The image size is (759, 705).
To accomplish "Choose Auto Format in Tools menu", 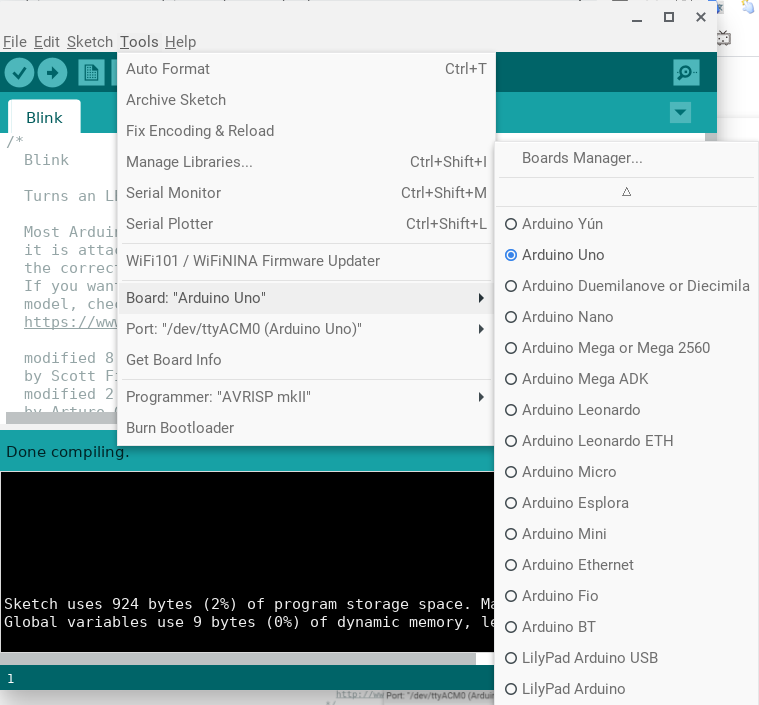I will (x=306, y=69).
